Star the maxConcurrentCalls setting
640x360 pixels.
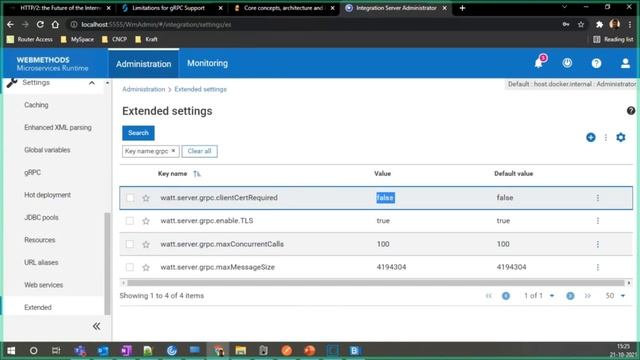(x=146, y=244)
